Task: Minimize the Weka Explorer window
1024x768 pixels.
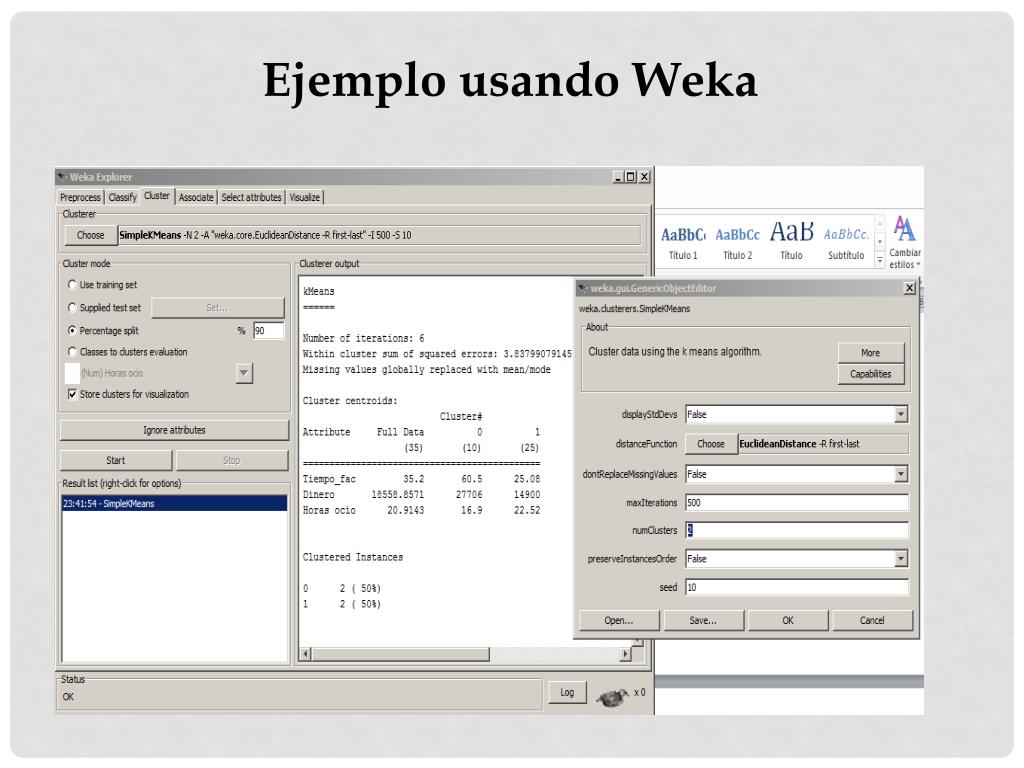Action: coord(618,177)
